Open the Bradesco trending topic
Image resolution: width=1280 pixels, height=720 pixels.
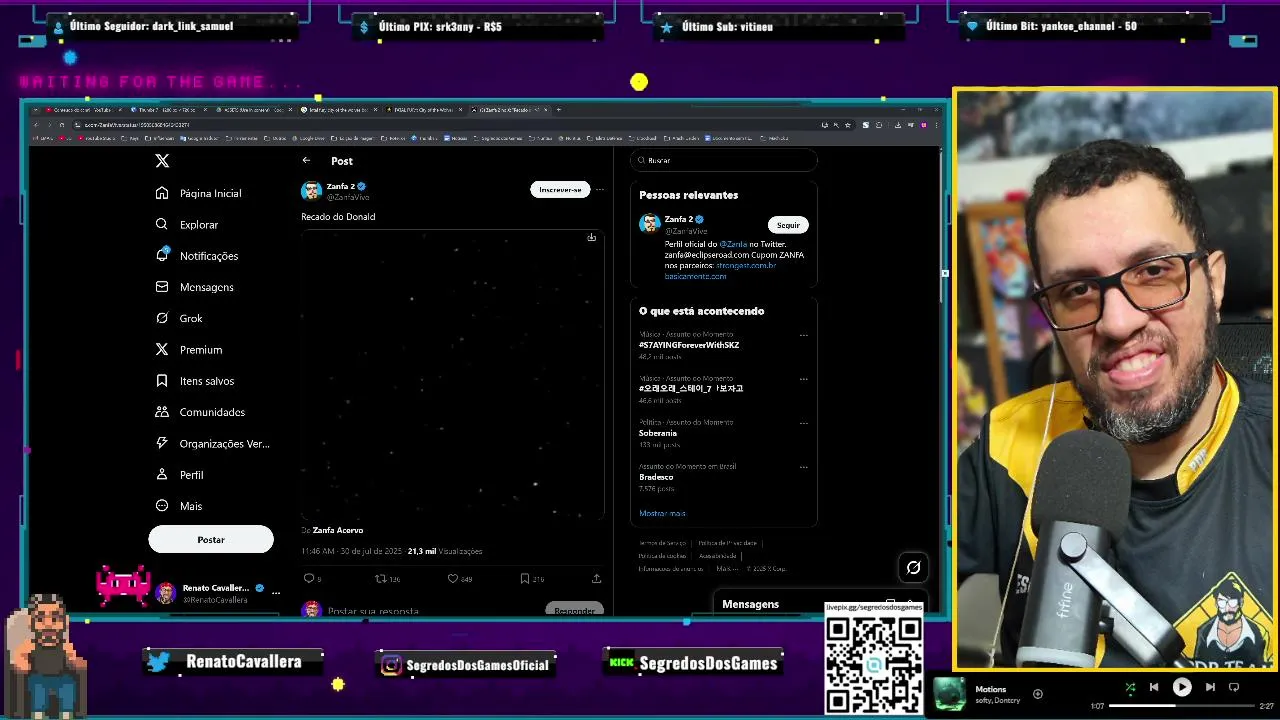[656, 477]
